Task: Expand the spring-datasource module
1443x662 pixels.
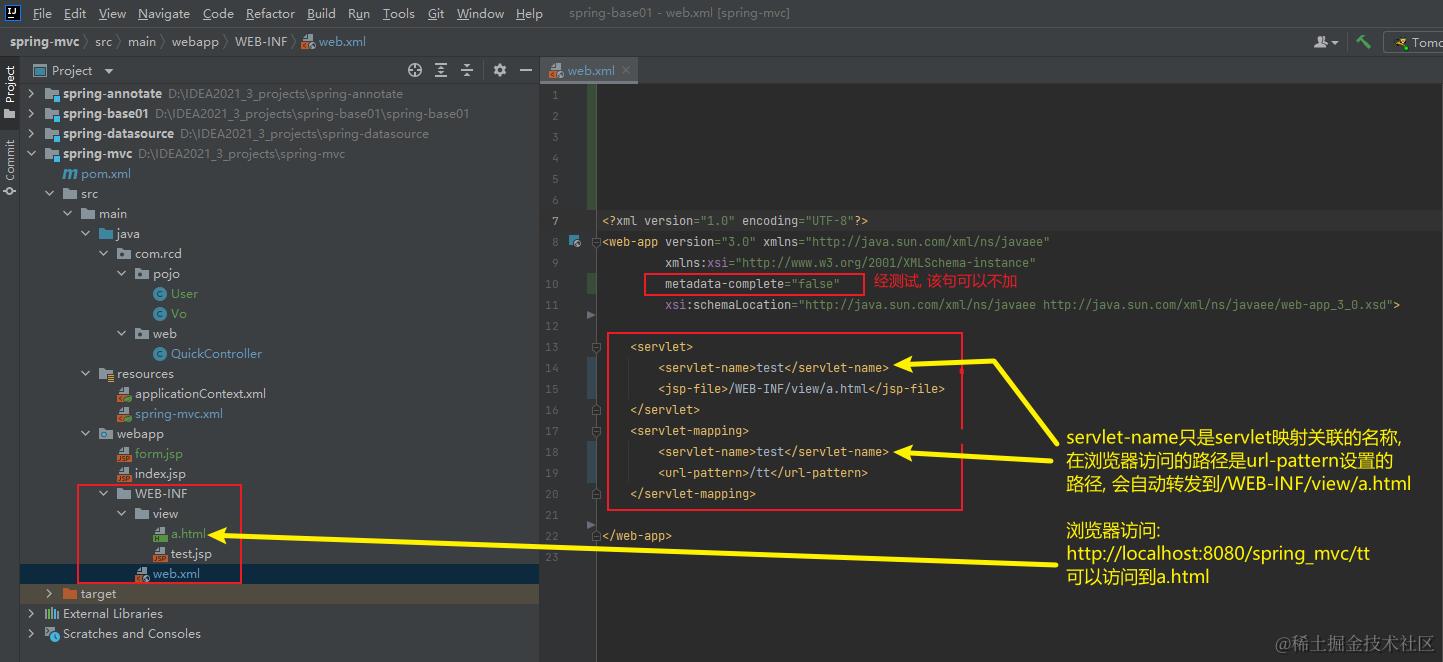Action: (32, 134)
